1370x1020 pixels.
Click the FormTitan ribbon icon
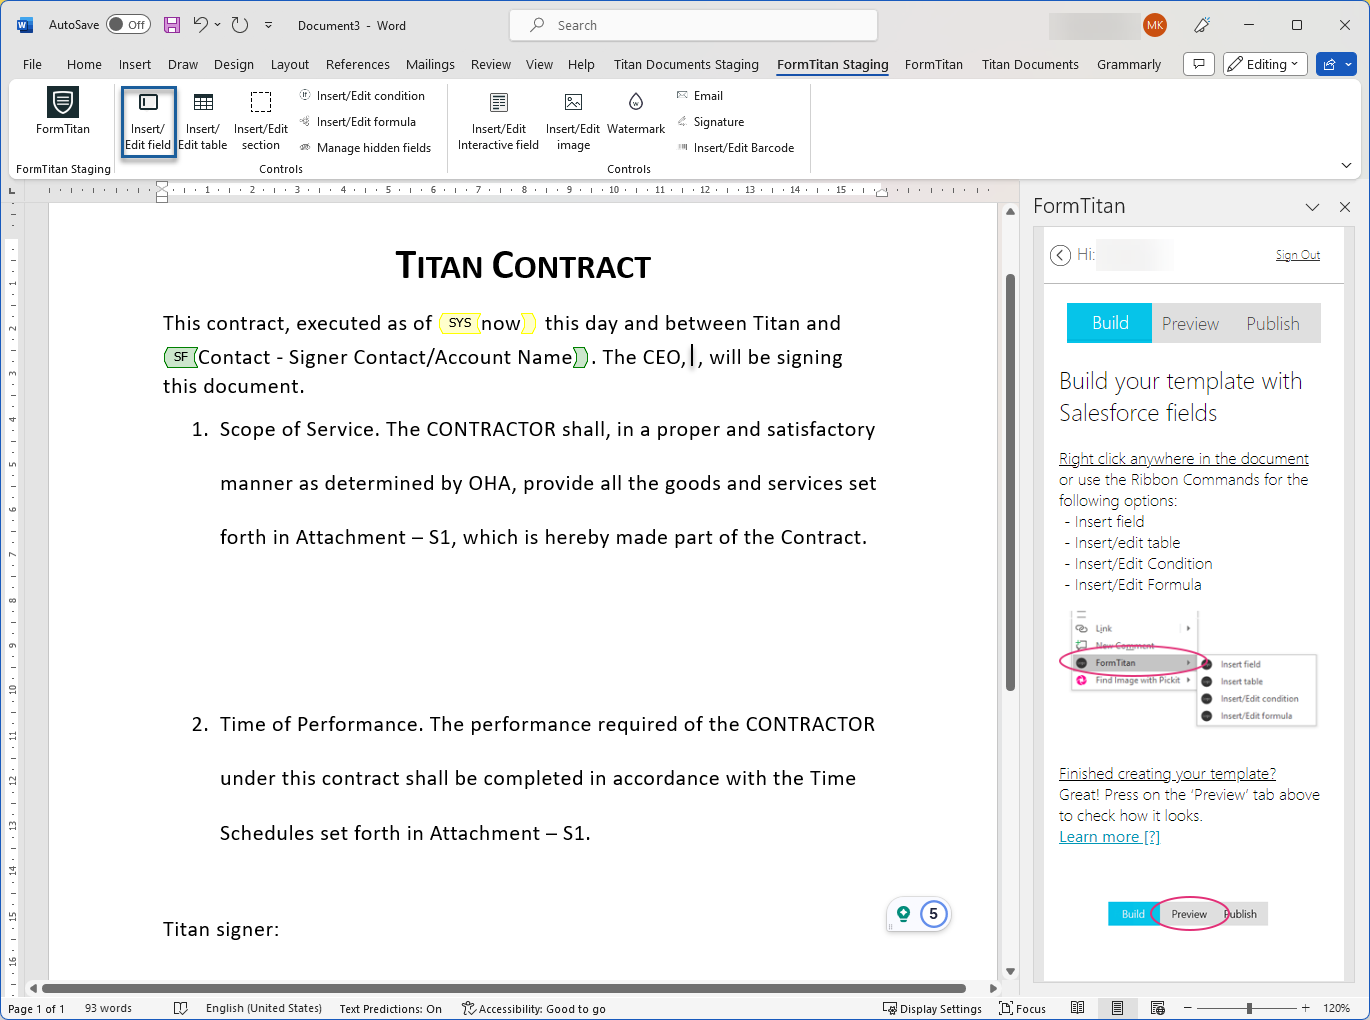click(x=63, y=111)
